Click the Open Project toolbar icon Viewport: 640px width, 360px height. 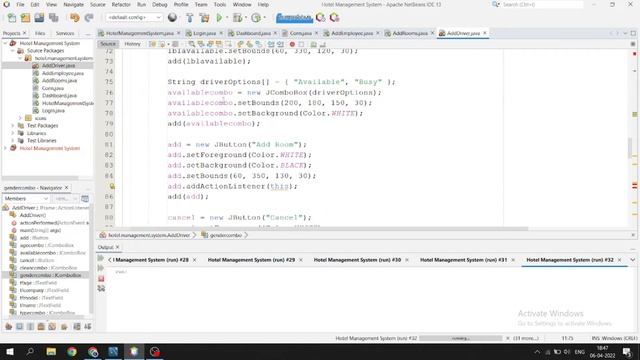[39, 18]
